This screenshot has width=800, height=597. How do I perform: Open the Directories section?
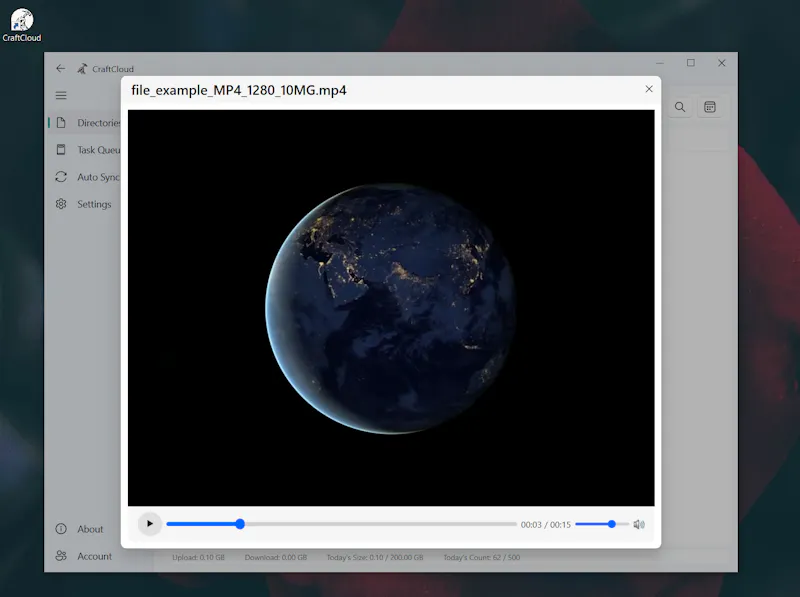85,123
